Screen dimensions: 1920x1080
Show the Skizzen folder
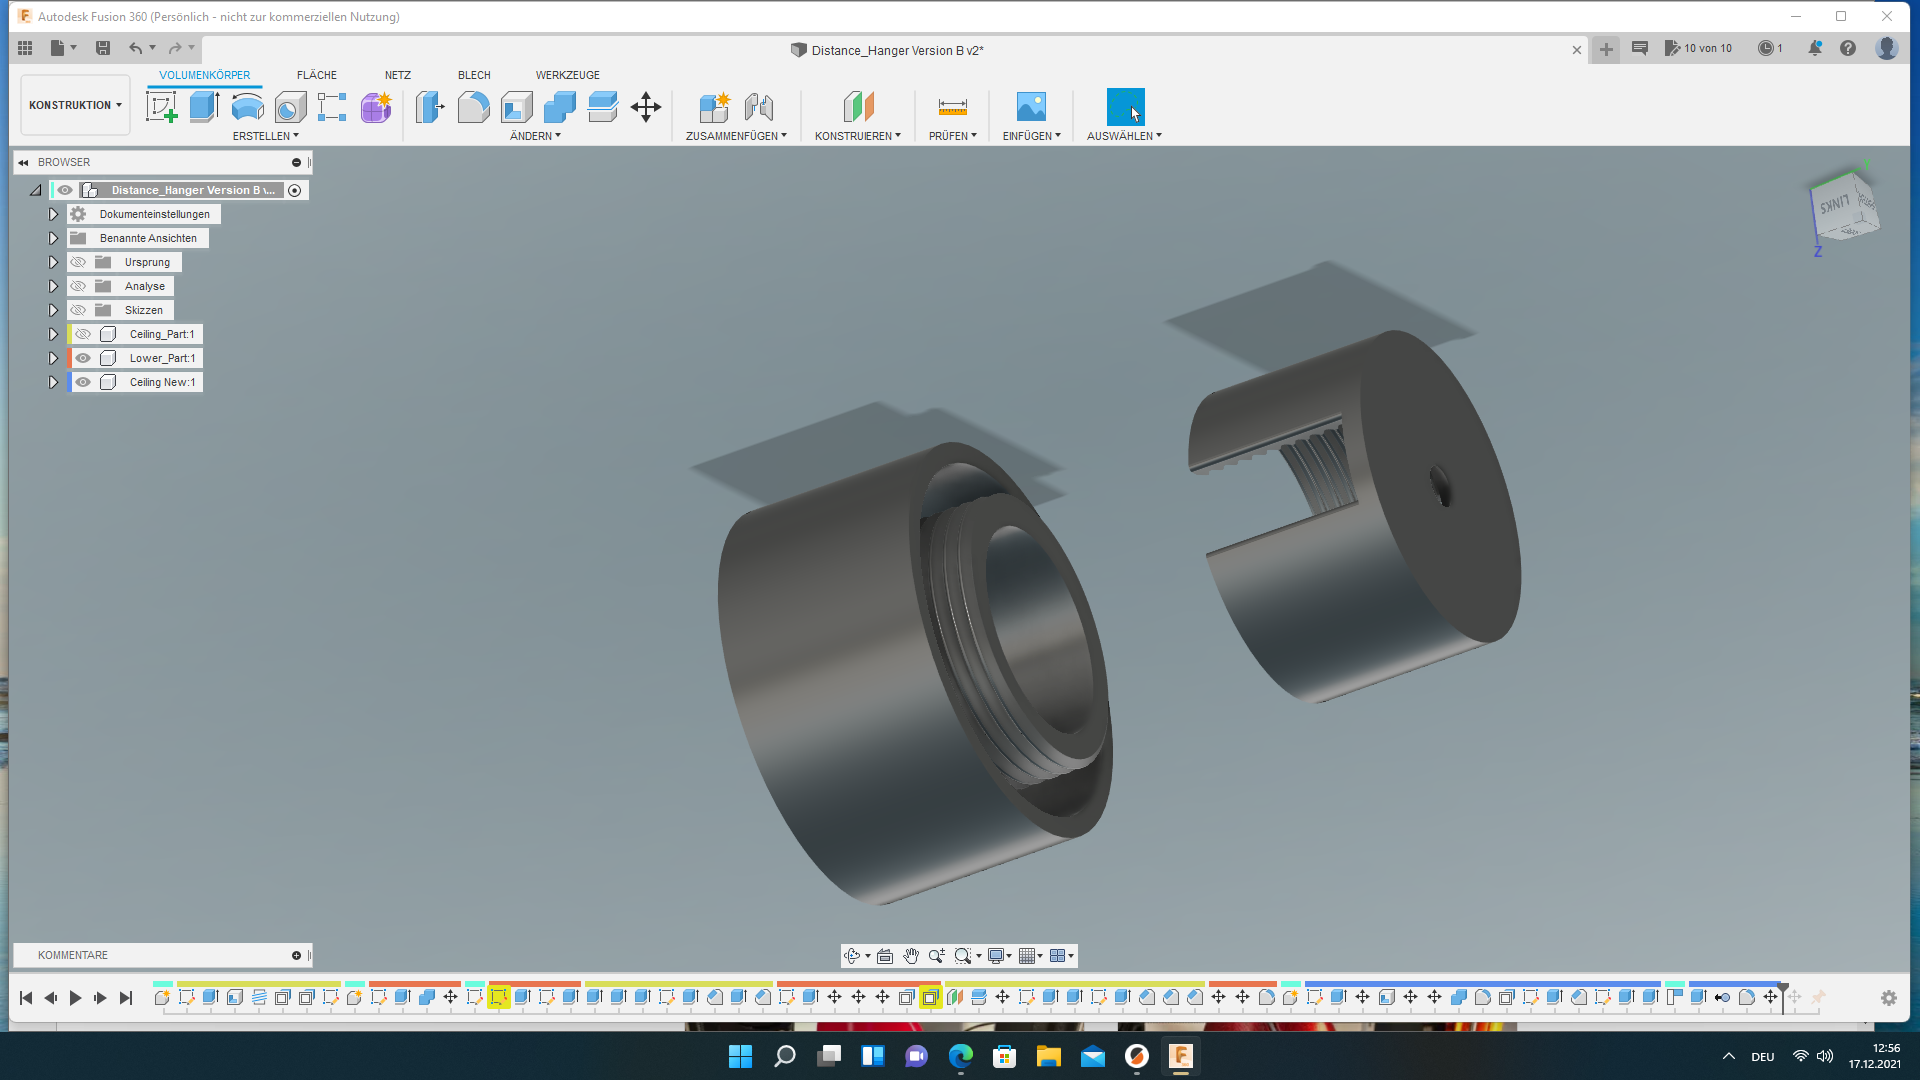point(78,310)
